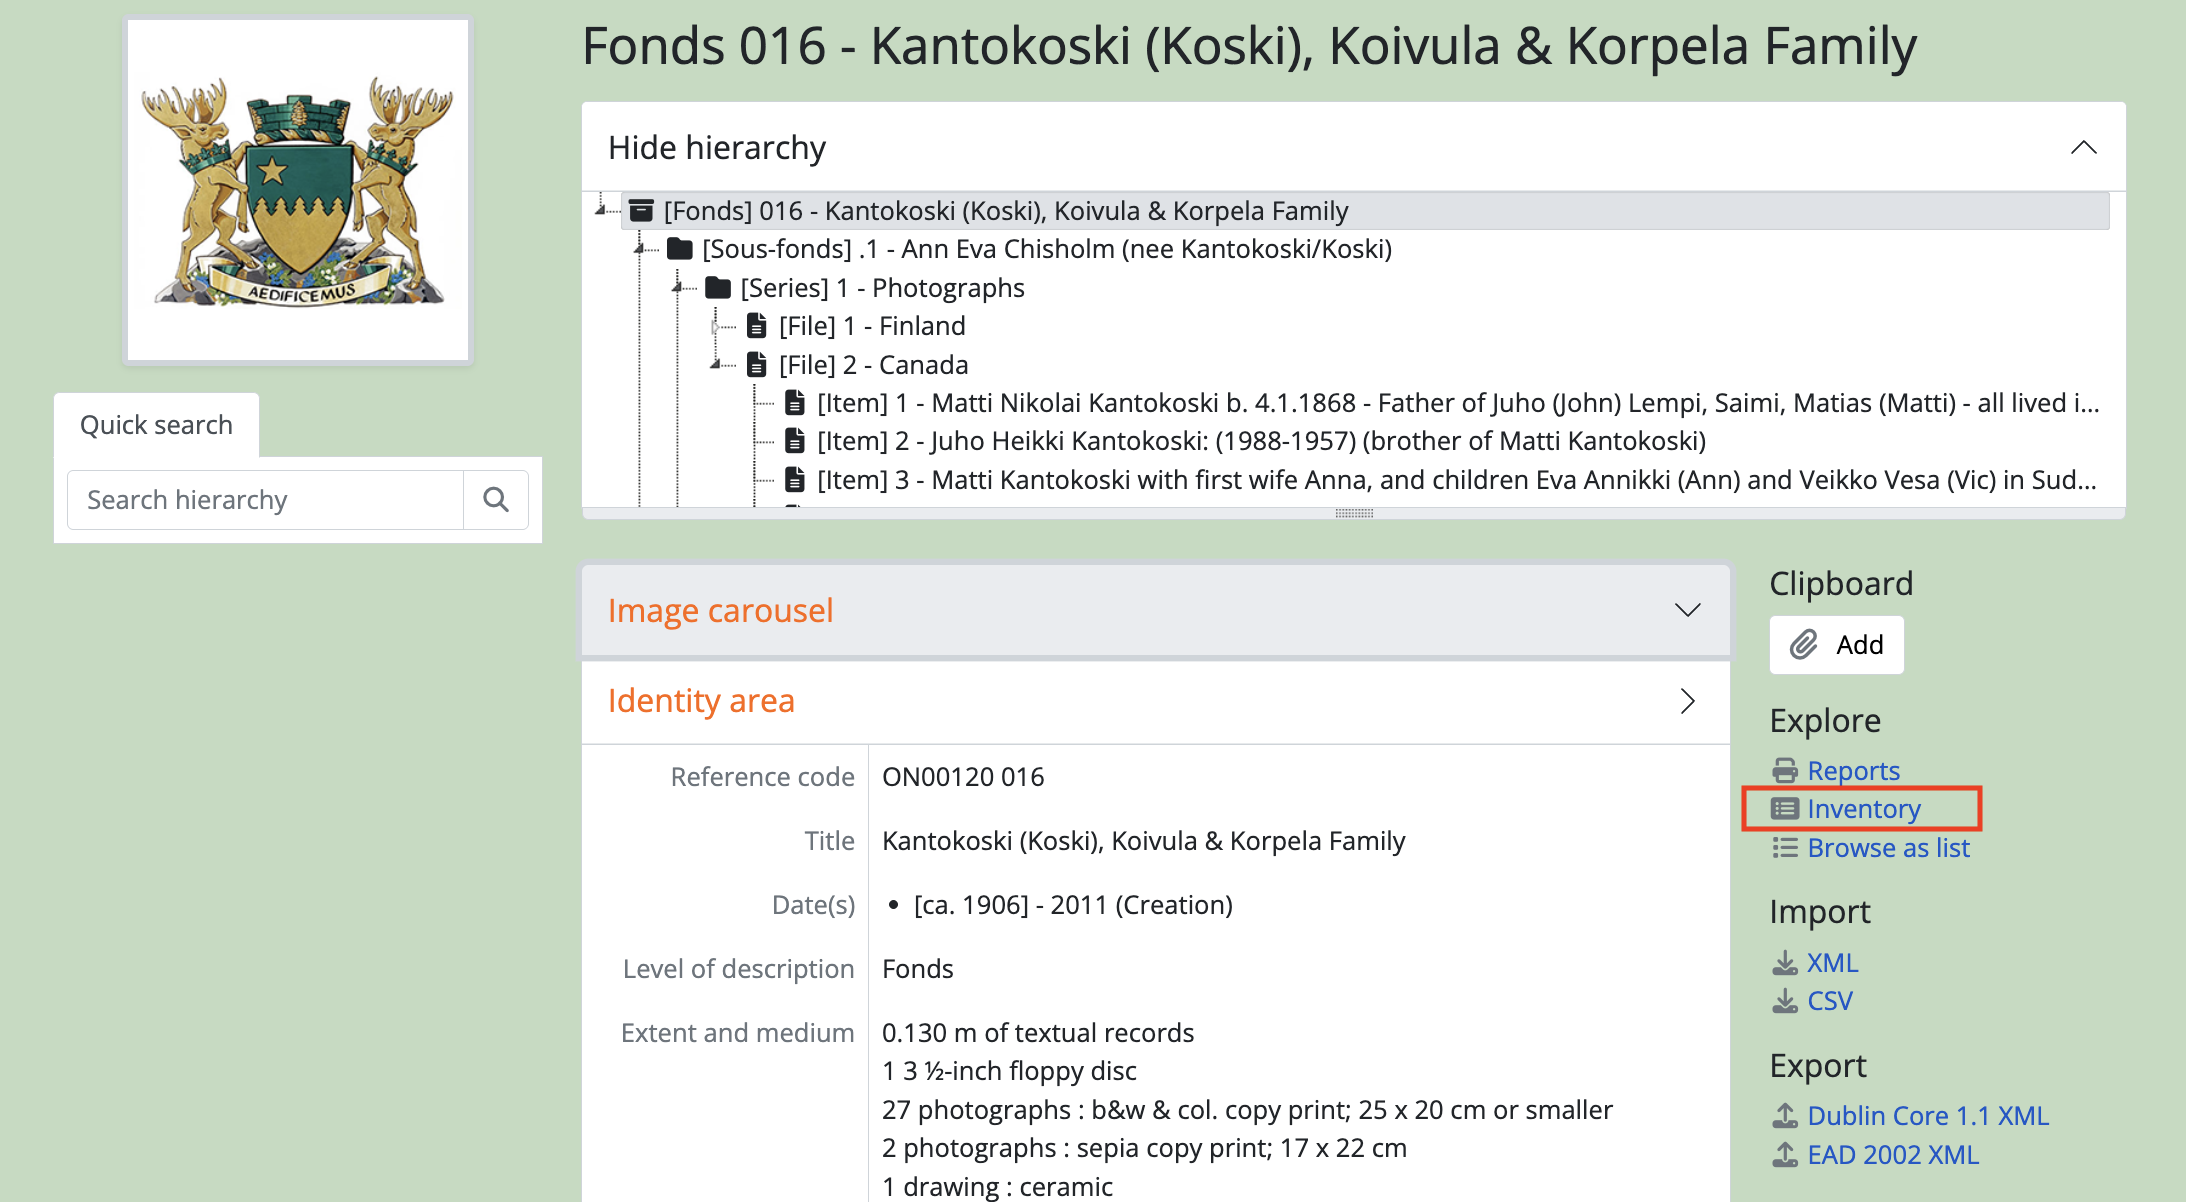Click the File 2 - Canada document icon
The width and height of the screenshot is (2186, 1202).
point(757,364)
